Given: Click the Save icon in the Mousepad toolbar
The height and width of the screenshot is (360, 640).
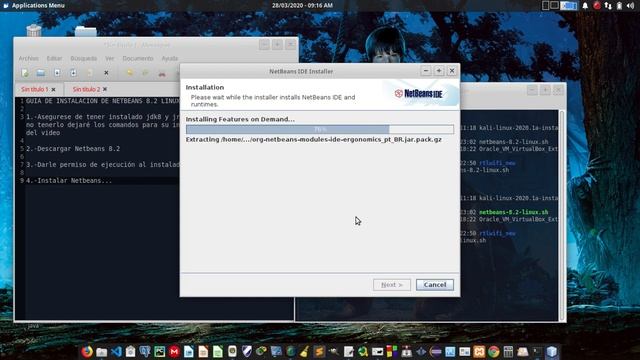Looking at the screenshot, I should pyautogui.click(x=57, y=73).
